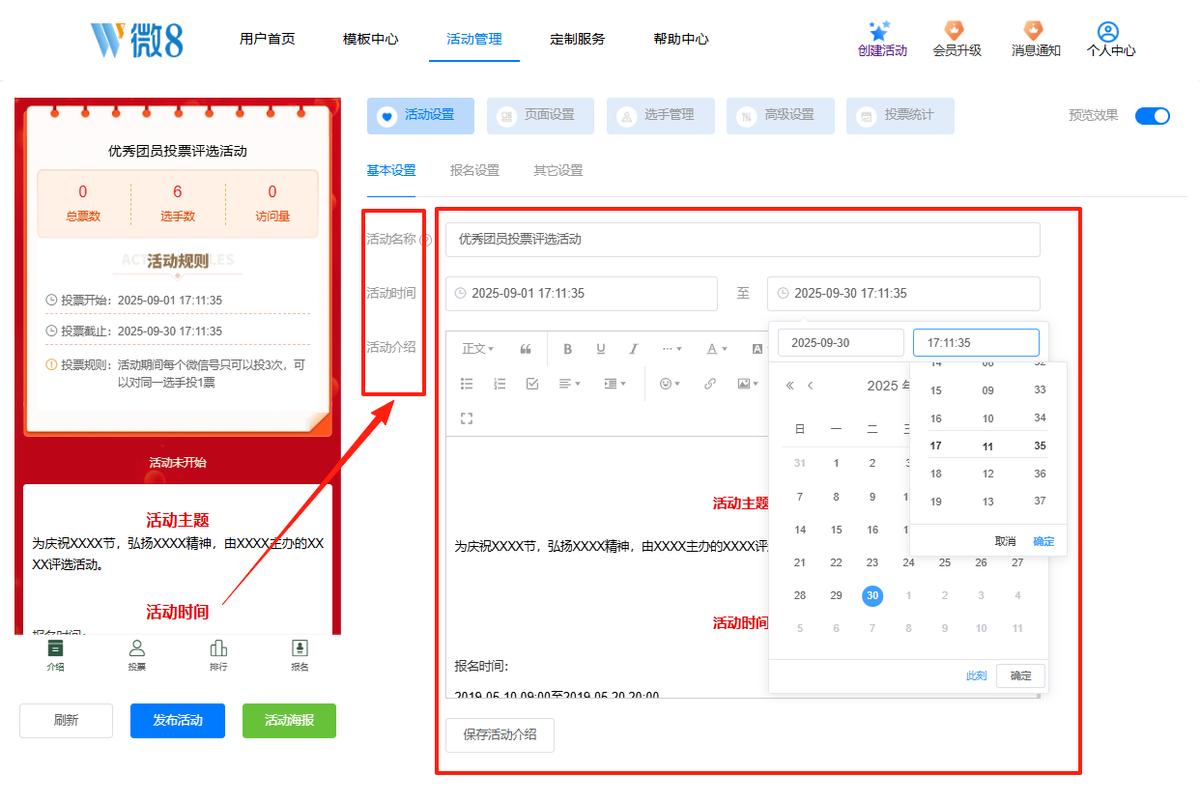Screen dimensions: 1200x805
Task: Tap the 投票 icon in the phone preview
Action: pyautogui.click(x=137, y=656)
